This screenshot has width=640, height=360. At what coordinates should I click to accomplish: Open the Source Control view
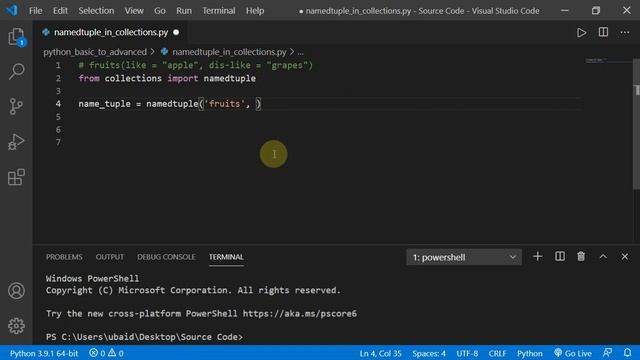(16, 107)
